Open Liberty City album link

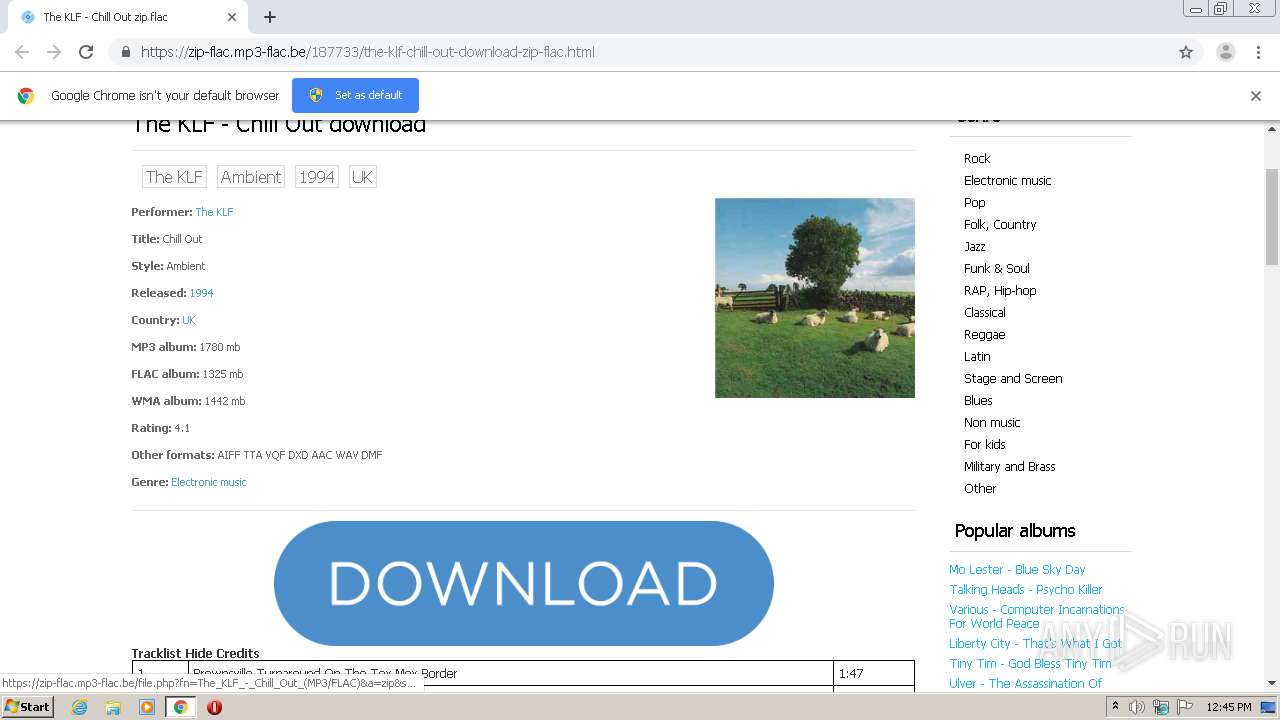1036,643
